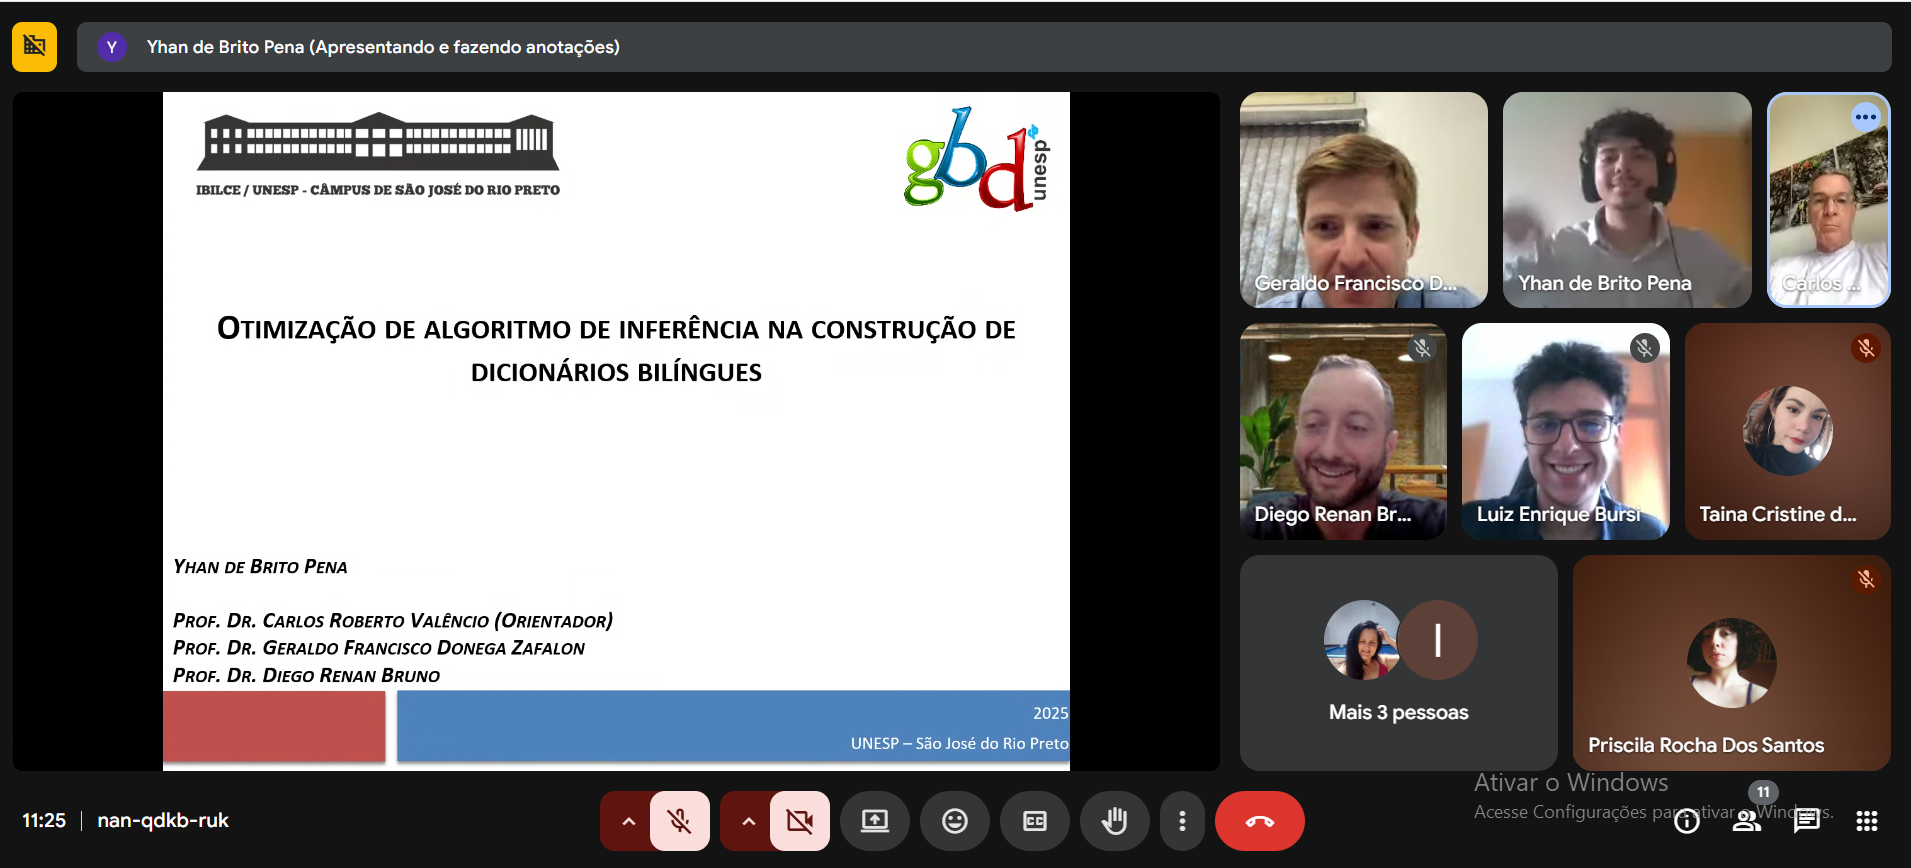Select Carlos video tile
Image resolution: width=1911 pixels, height=868 pixels.
[x=1829, y=200]
